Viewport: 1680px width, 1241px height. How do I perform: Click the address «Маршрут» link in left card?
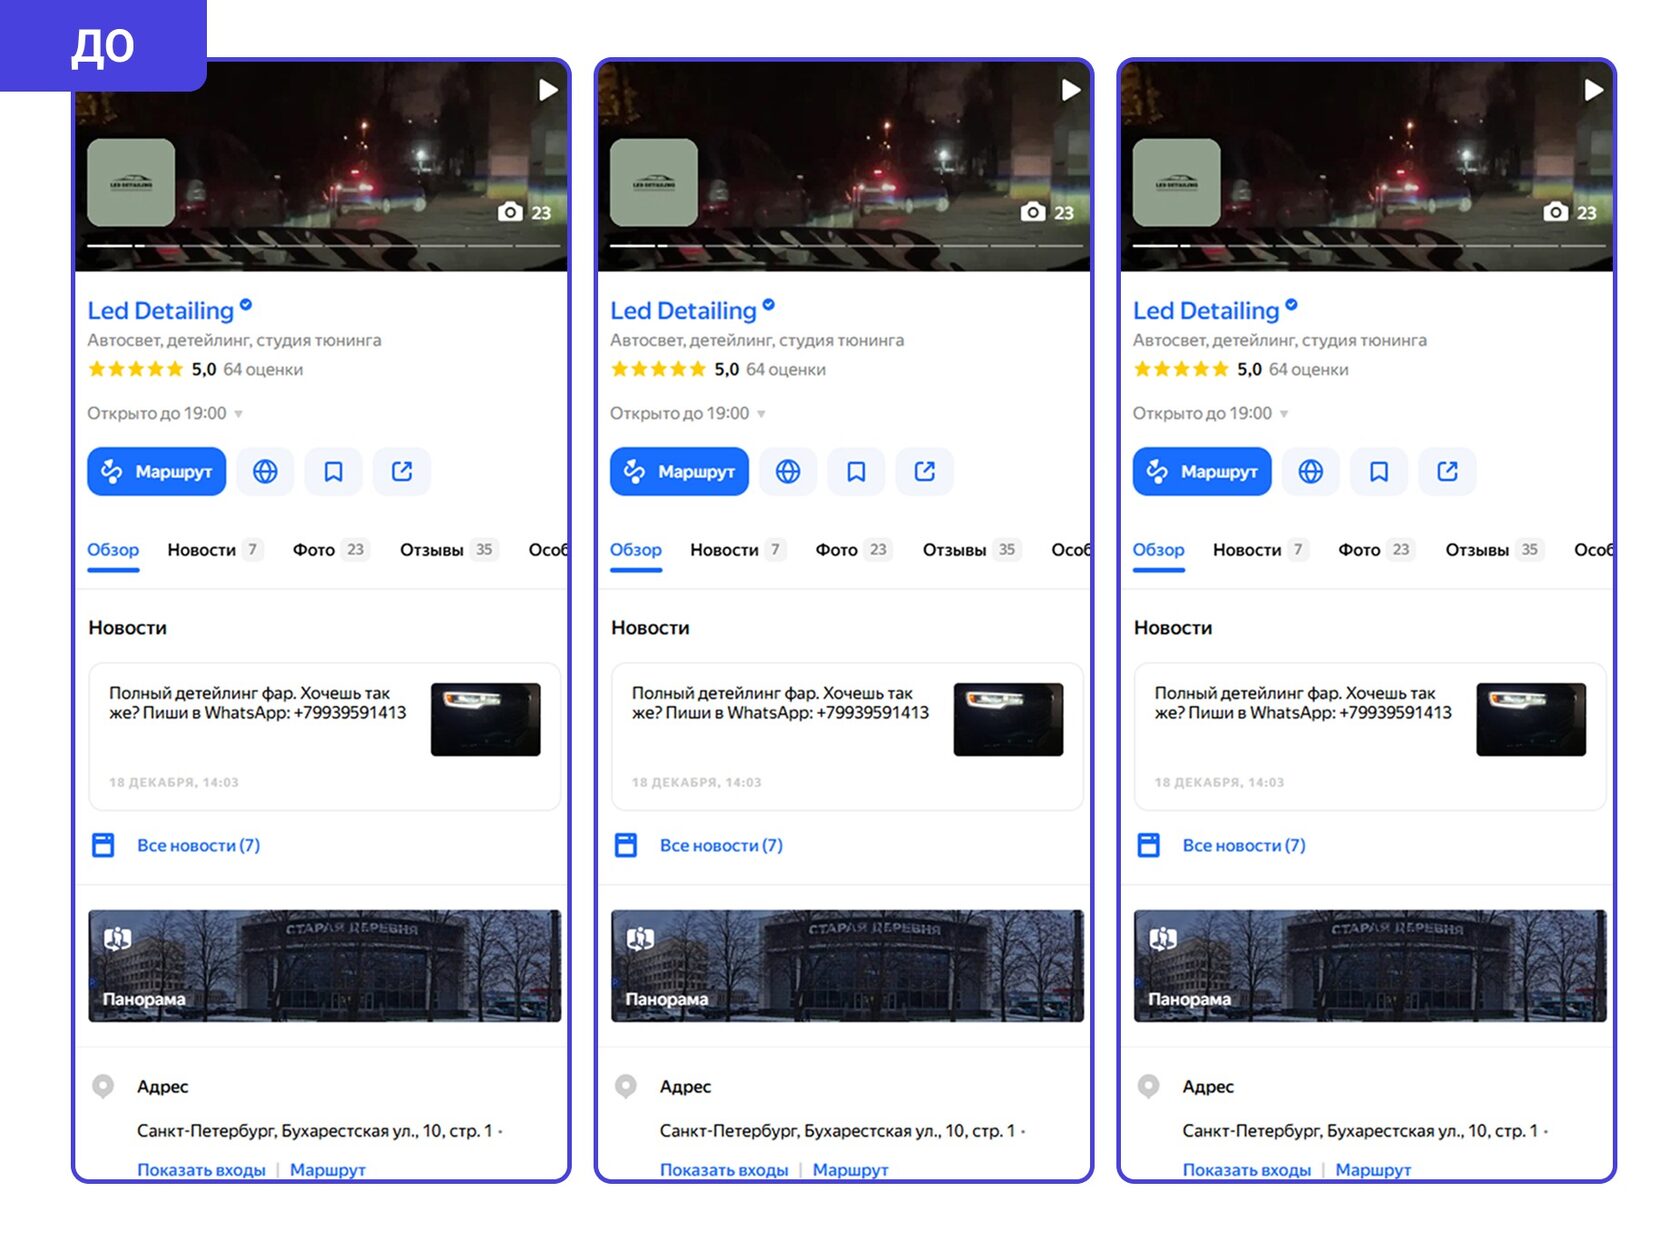(x=328, y=1169)
